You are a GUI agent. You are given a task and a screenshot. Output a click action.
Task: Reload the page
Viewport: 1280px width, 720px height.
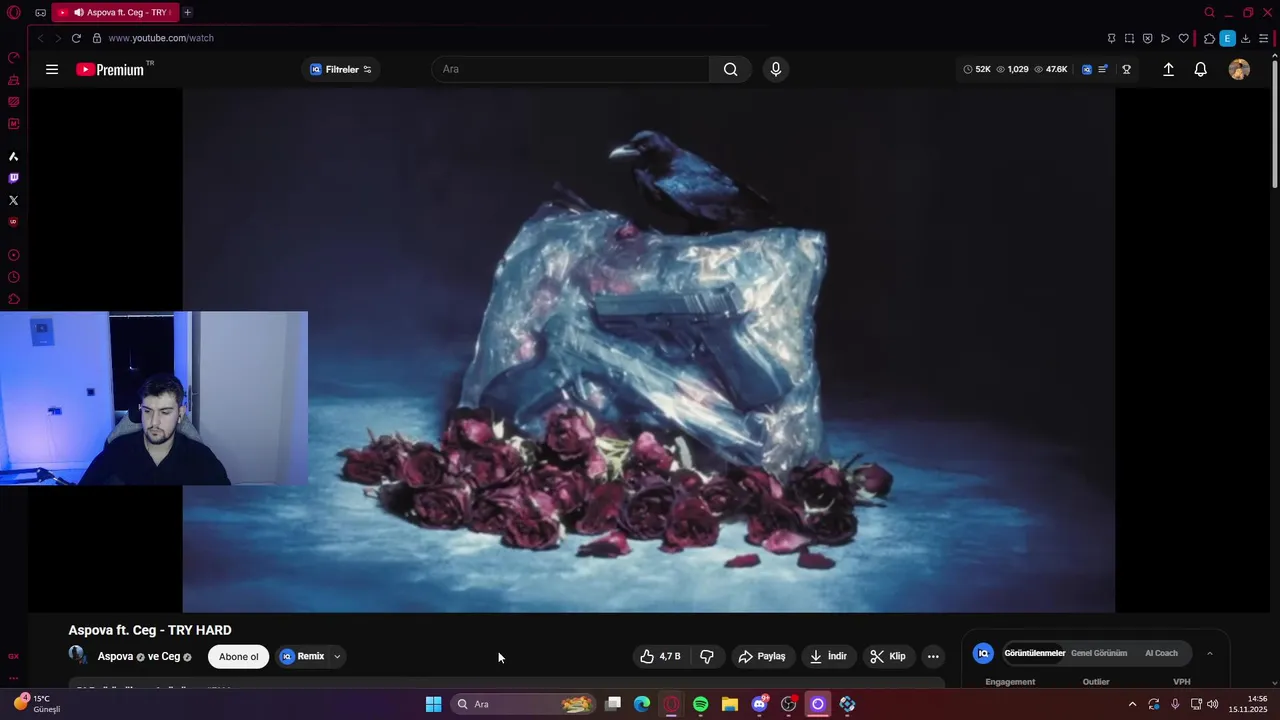point(76,38)
